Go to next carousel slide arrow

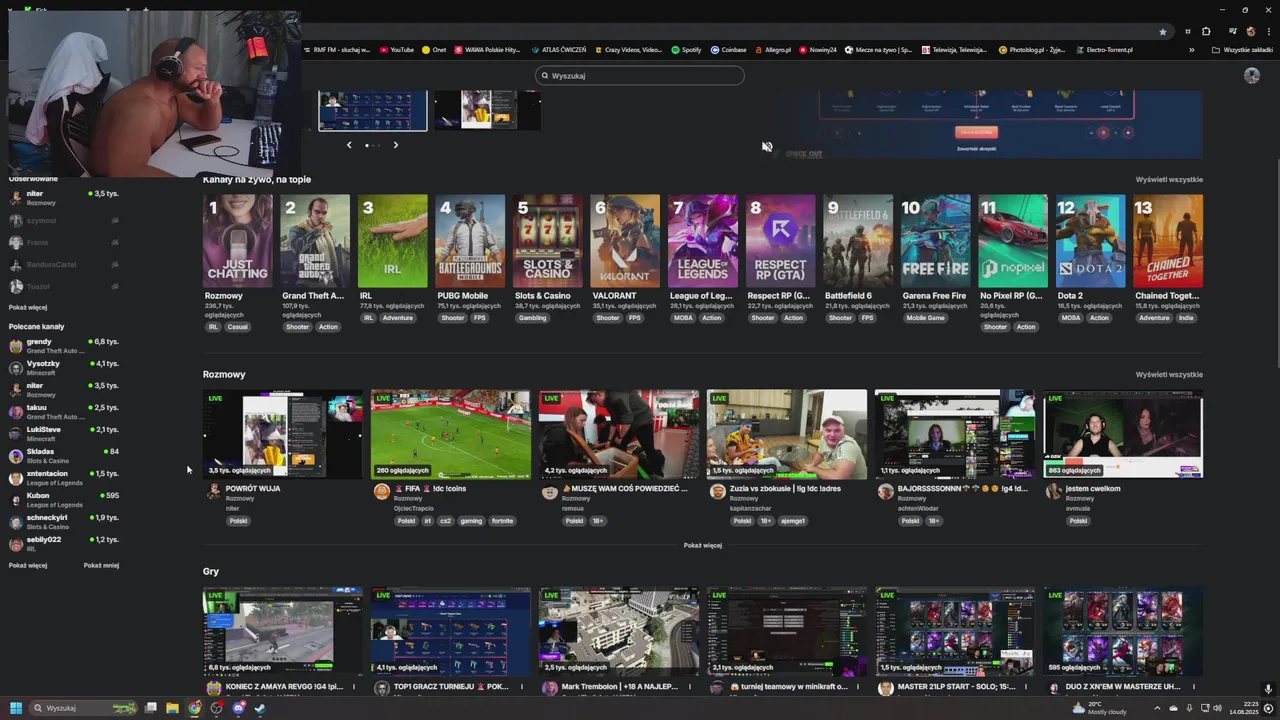395,145
